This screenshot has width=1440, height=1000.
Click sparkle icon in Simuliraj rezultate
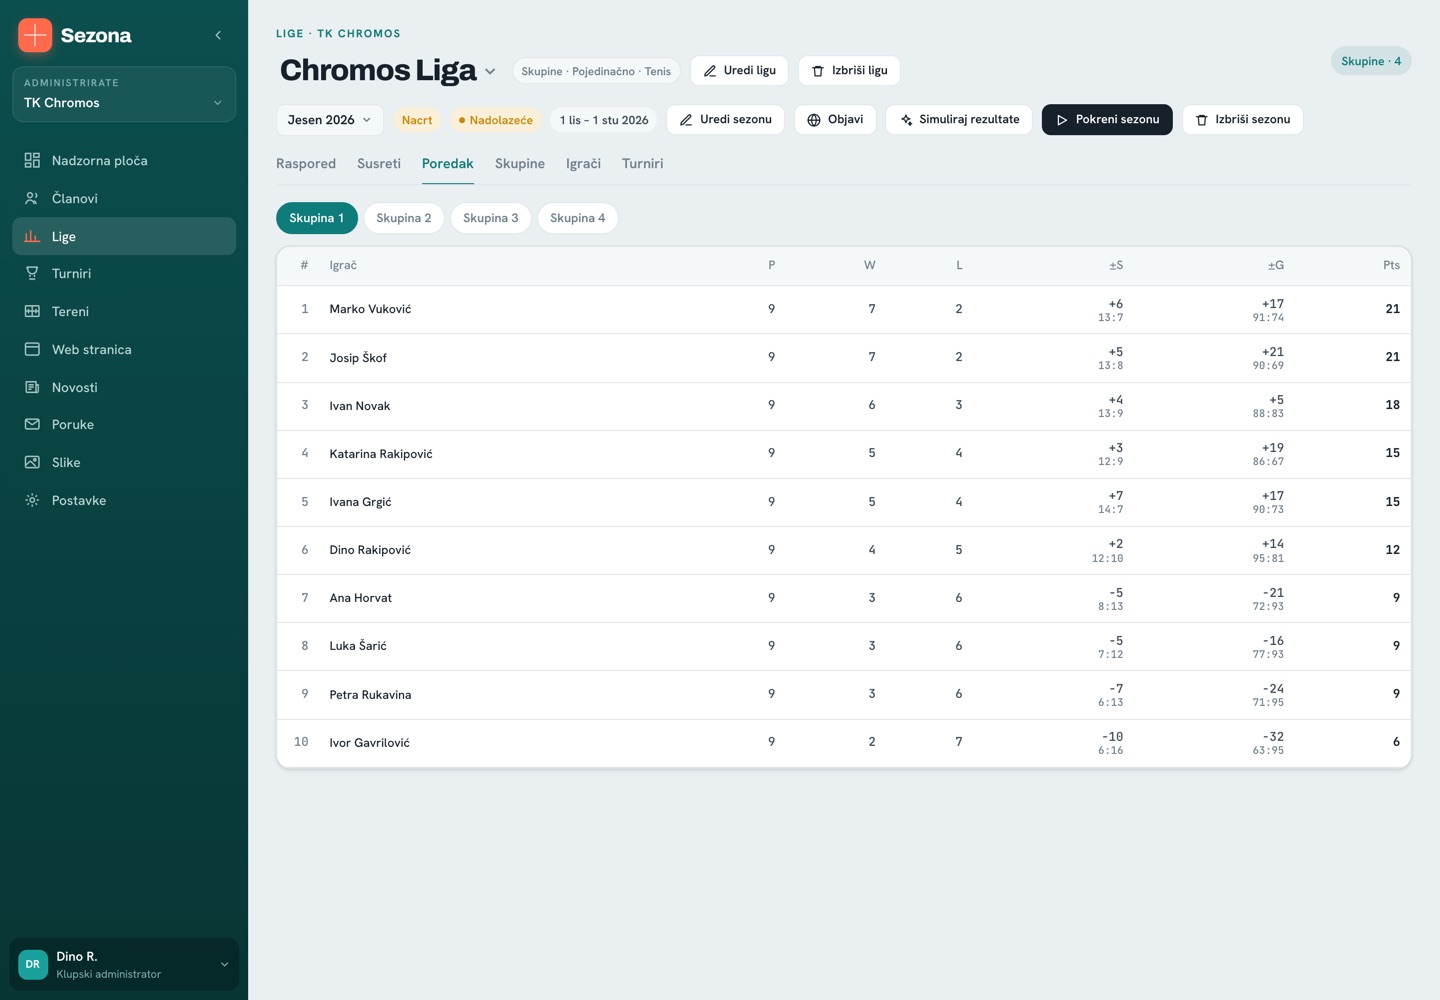point(906,120)
